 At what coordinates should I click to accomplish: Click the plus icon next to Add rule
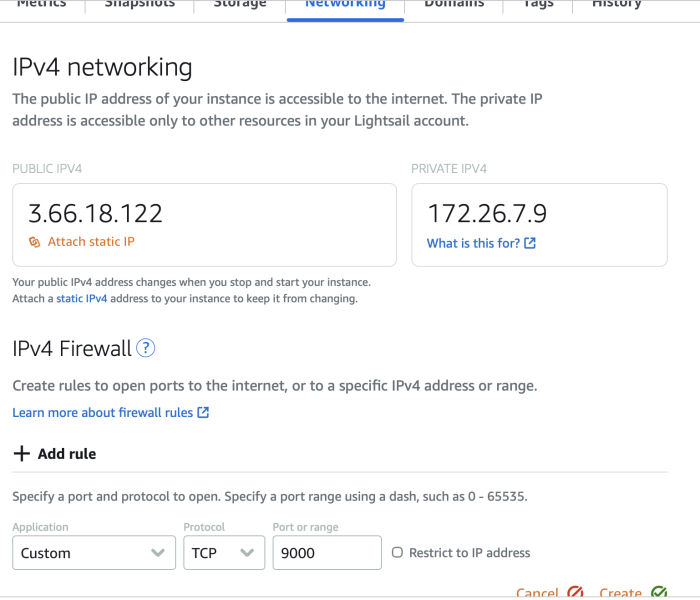(21, 454)
